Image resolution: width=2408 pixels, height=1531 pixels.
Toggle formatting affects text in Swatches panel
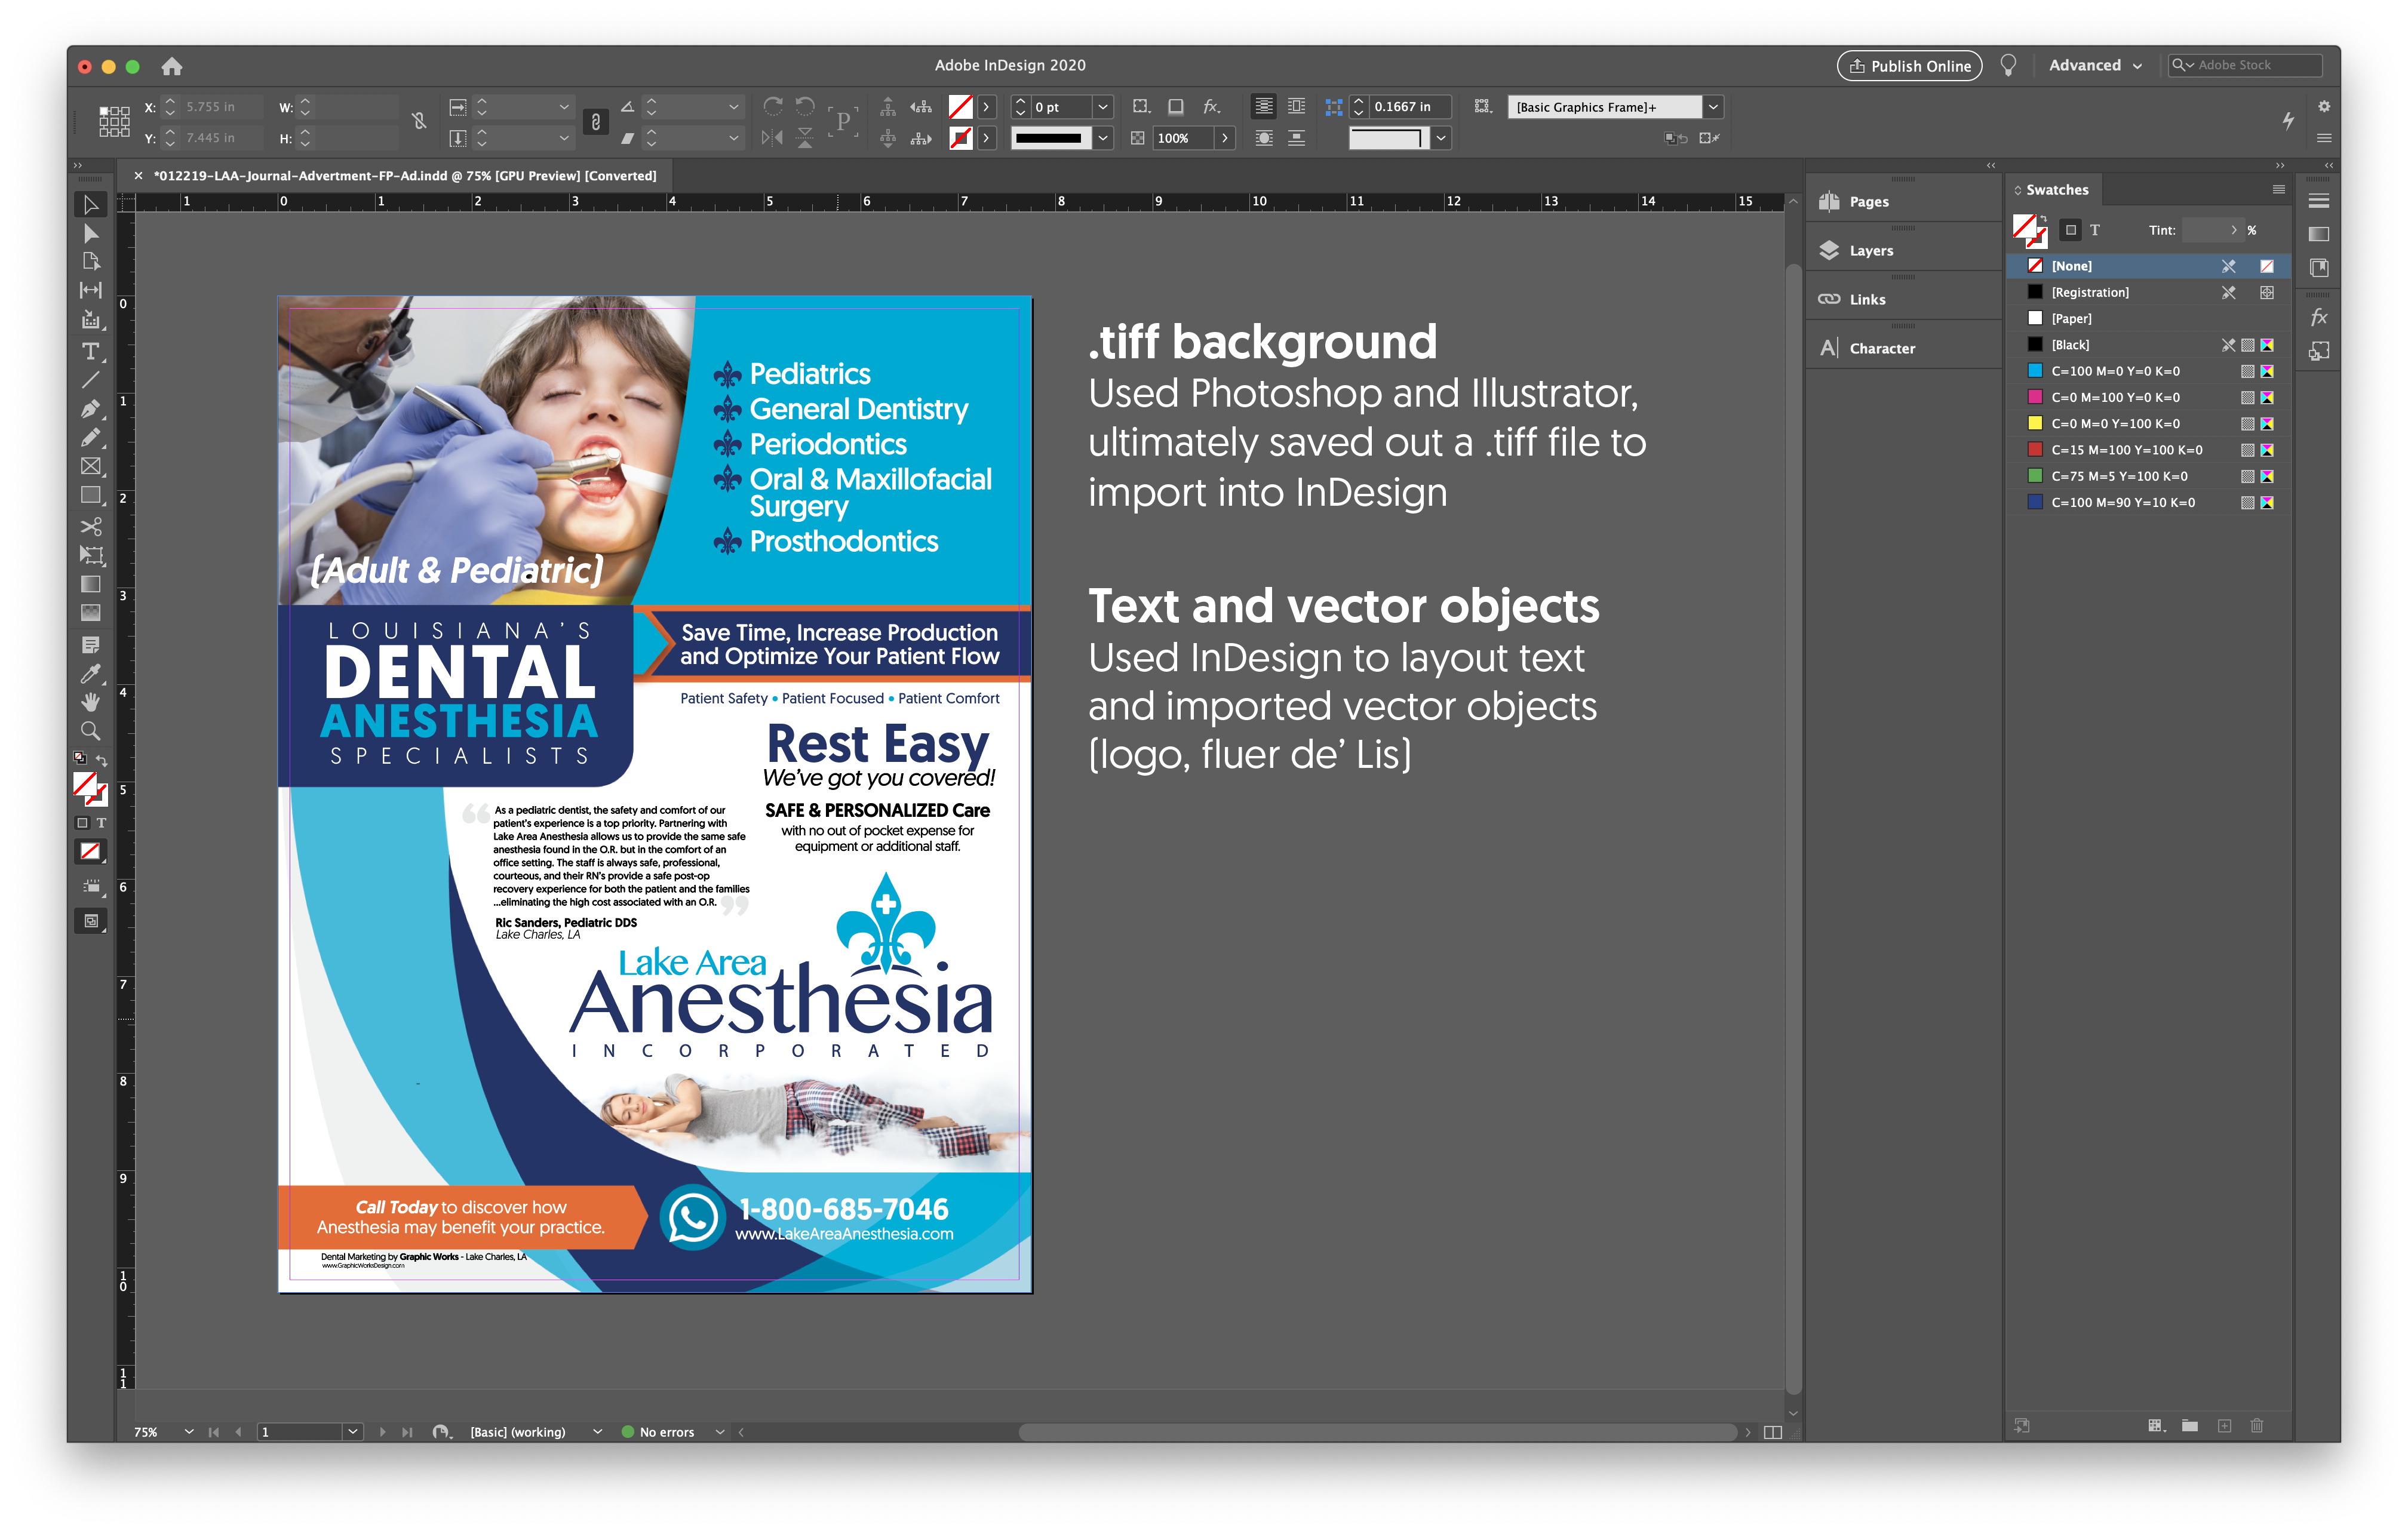pyautogui.click(x=2095, y=230)
